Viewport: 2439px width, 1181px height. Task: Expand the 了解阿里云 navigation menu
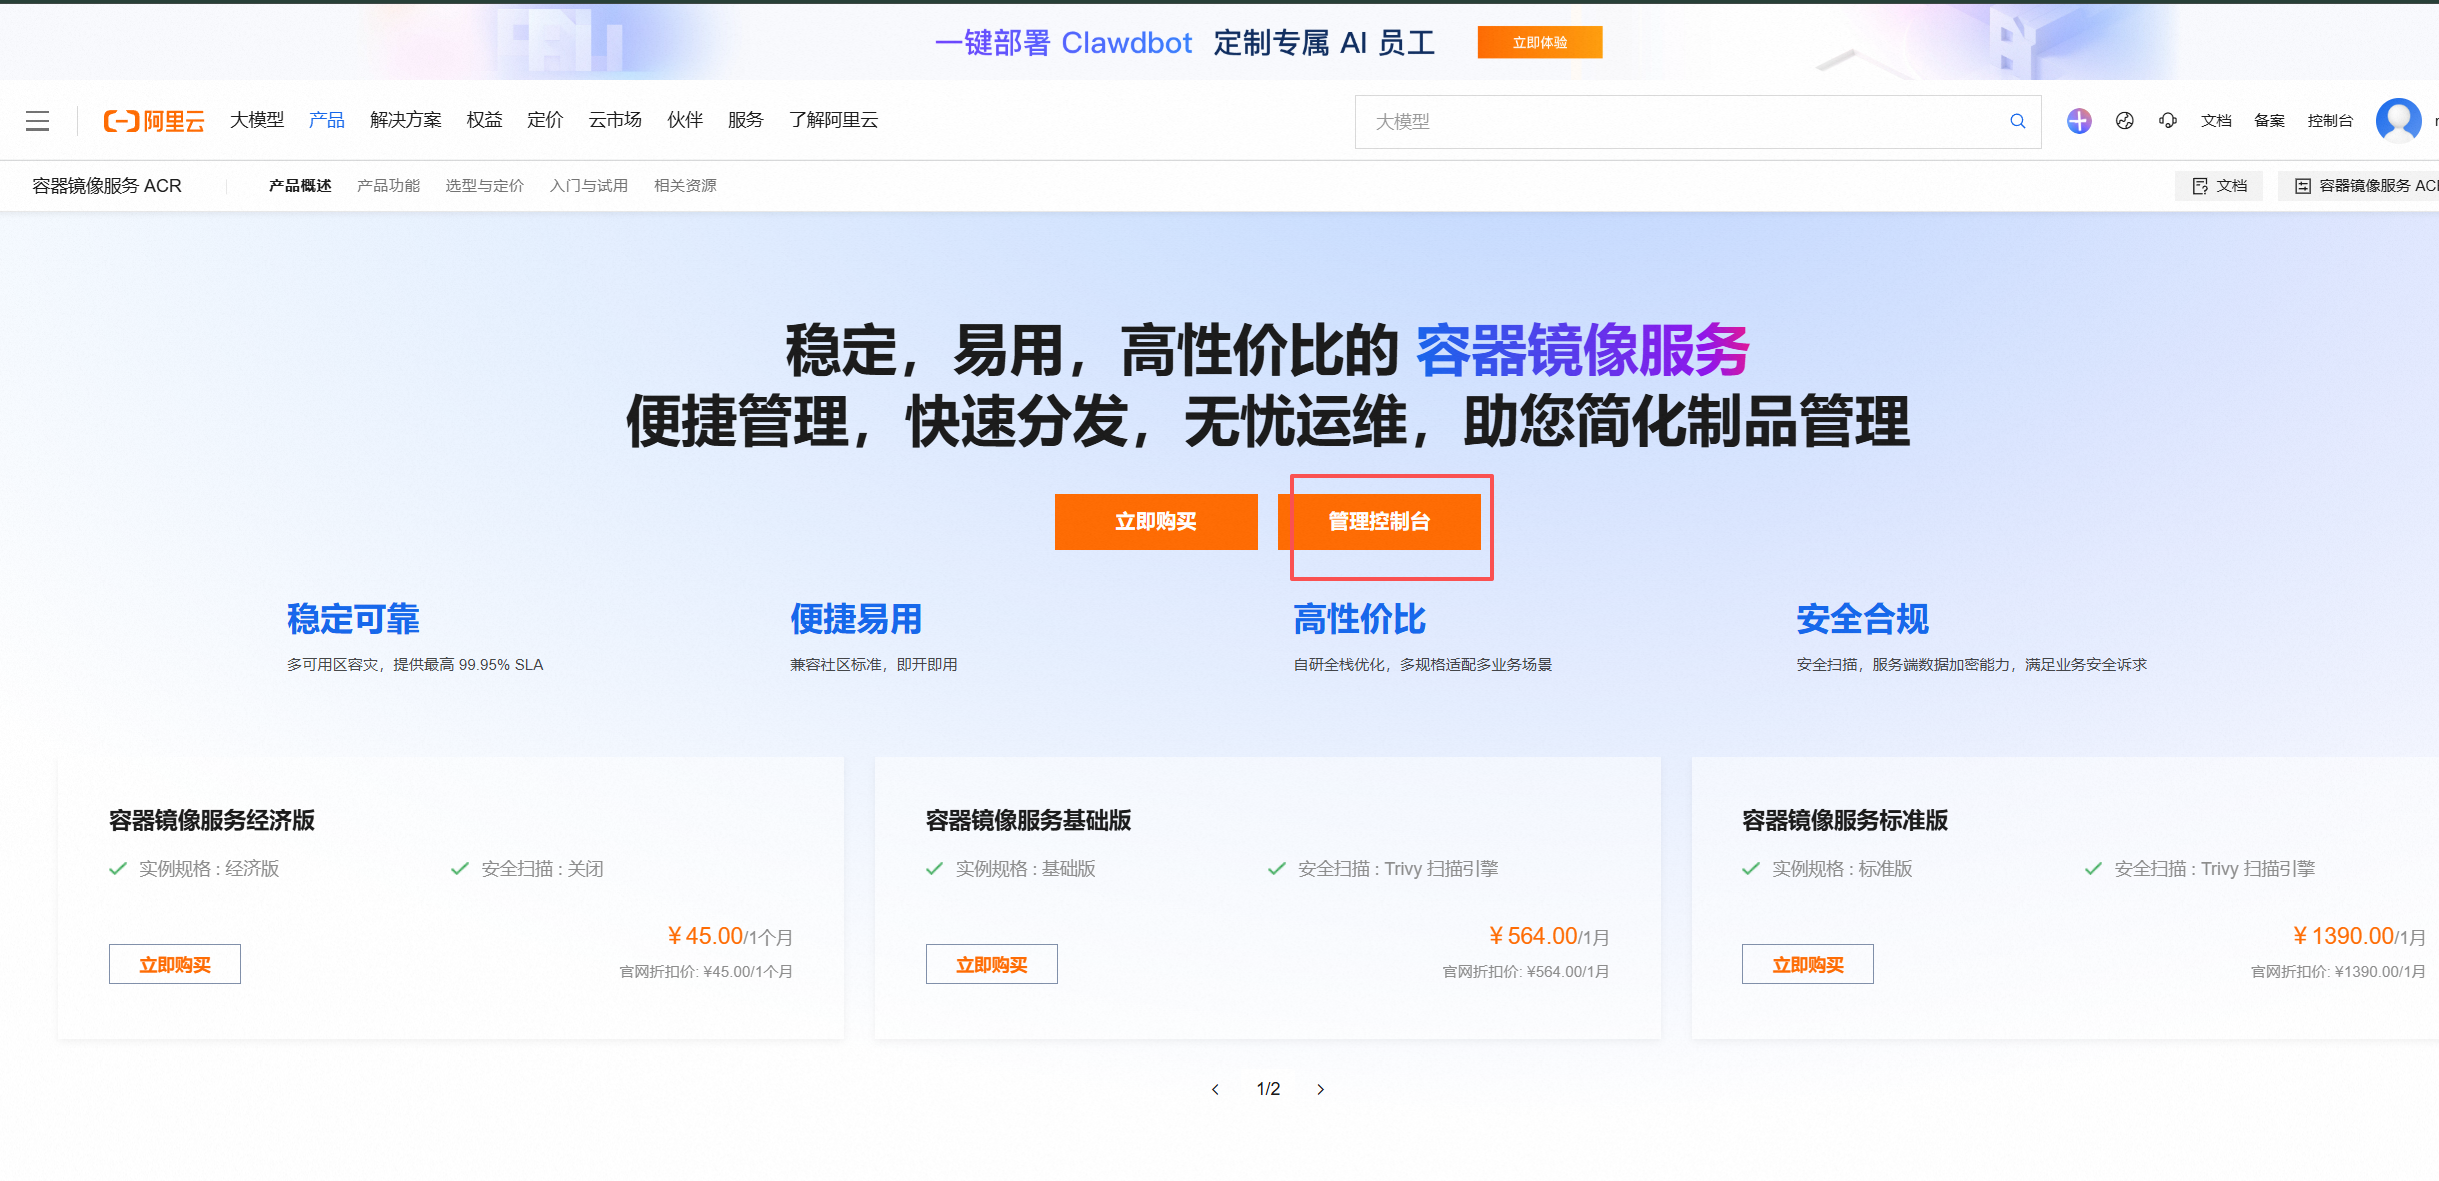pos(833,120)
